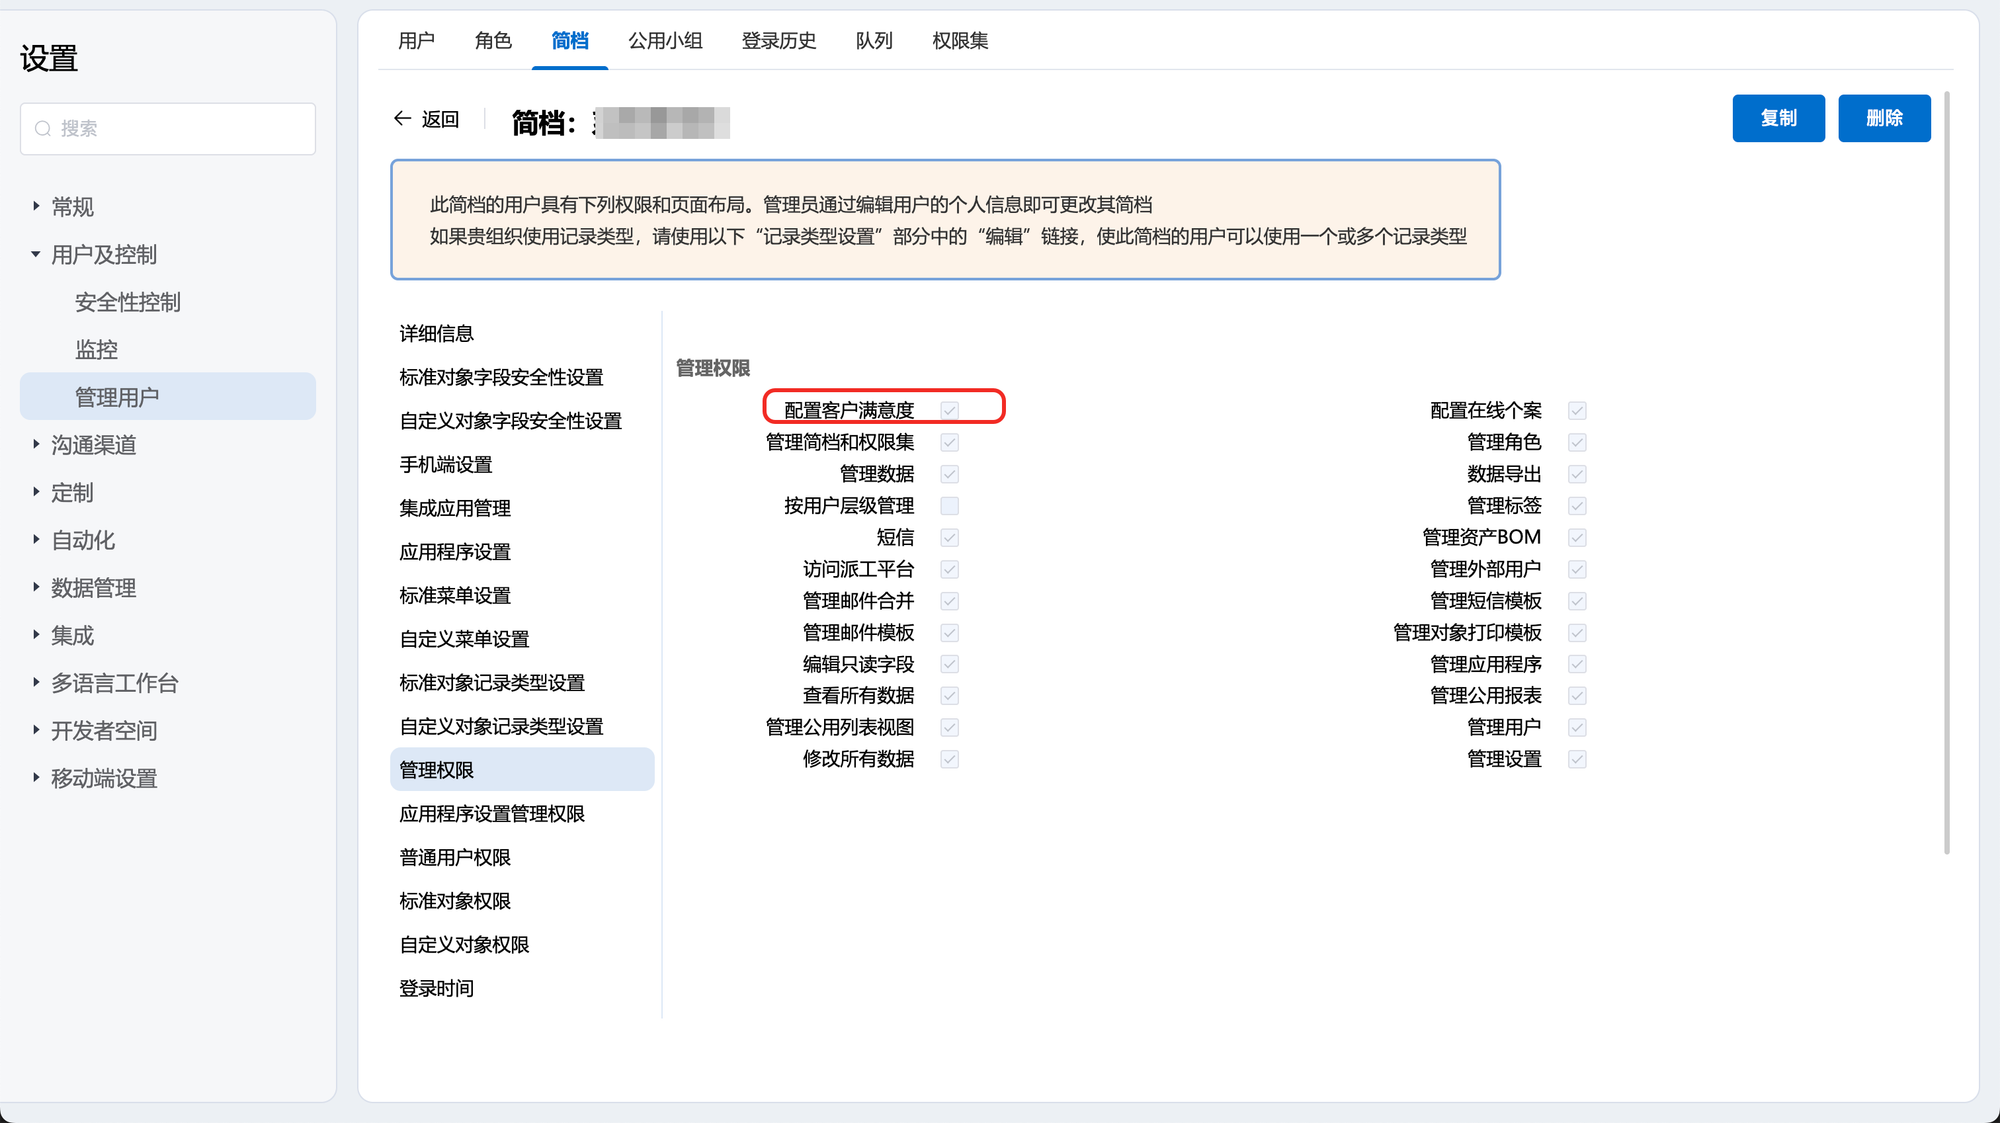Collapse the 用户及控制 section
Image resolution: width=2000 pixels, height=1123 pixels.
tap(36, 254)
